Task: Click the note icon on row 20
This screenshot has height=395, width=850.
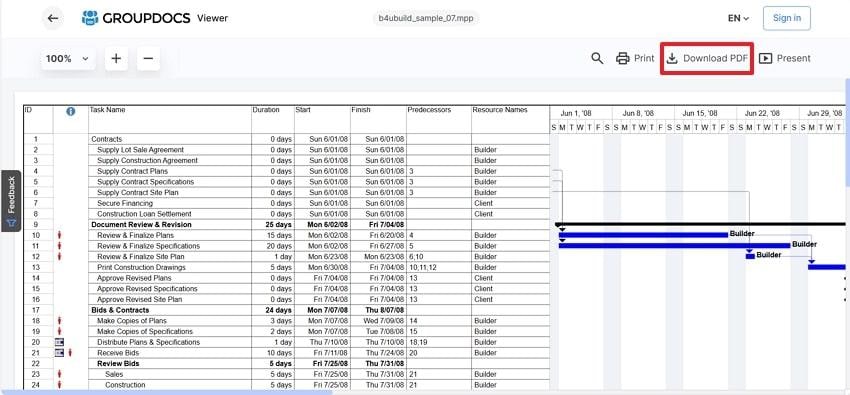Action: (60, 342)
